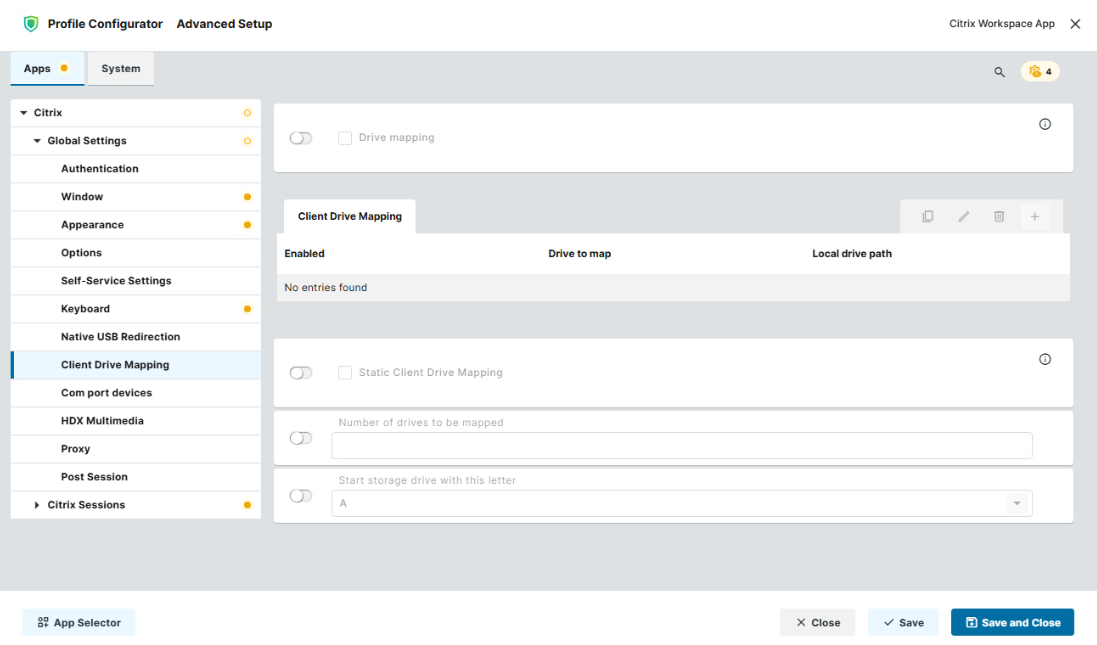Screen dimensions: 1097x645
Task: Select Appearance in the settings tree
Action: 136,225
